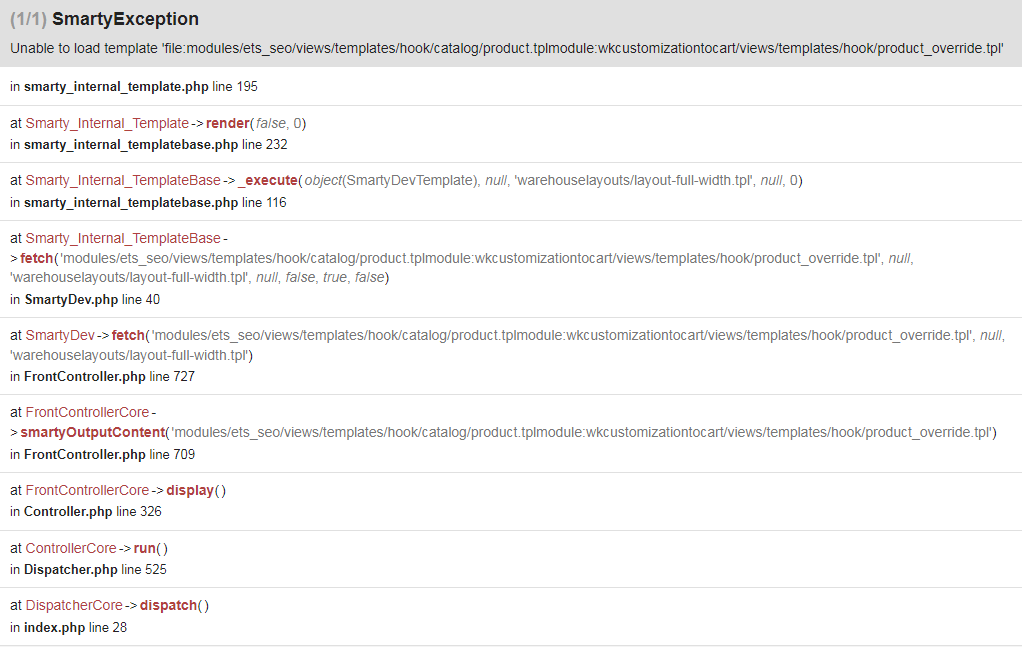Click the smartyOutputContent method name
Image resolution: width=1022 pixels, height=647 pixels.
[93, 432]
